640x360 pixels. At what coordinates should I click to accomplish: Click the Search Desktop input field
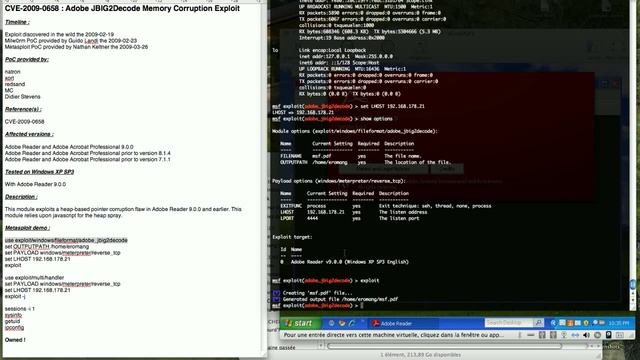click(509, 323)
